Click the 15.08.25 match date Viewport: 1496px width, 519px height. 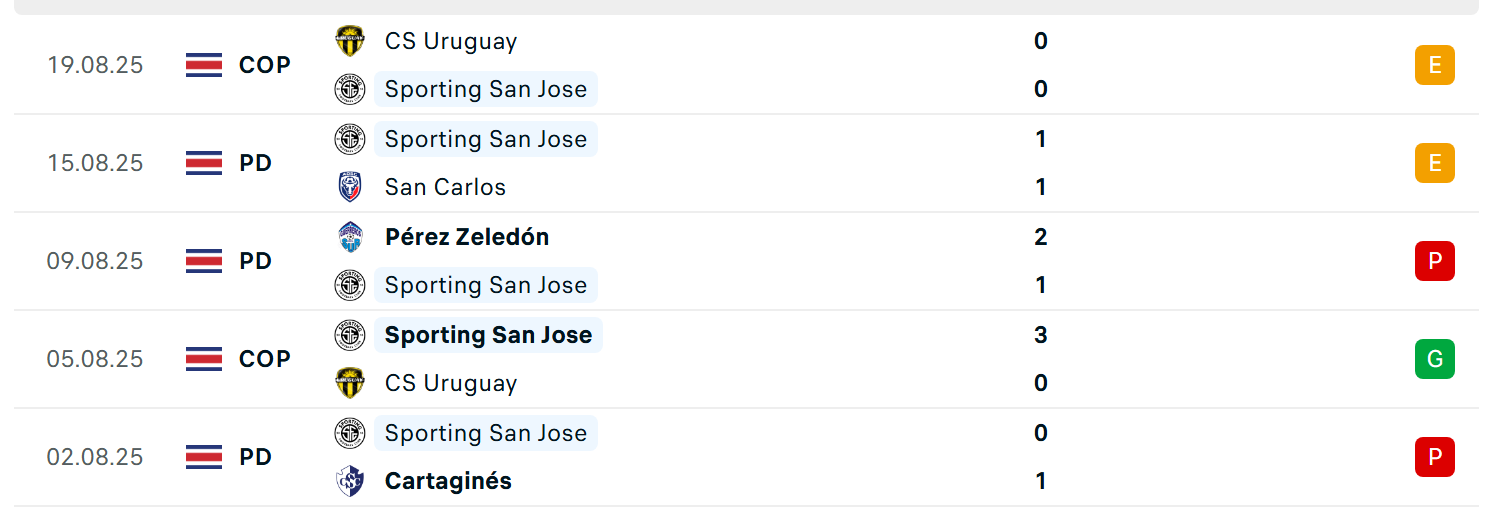(x=95, y=163)
